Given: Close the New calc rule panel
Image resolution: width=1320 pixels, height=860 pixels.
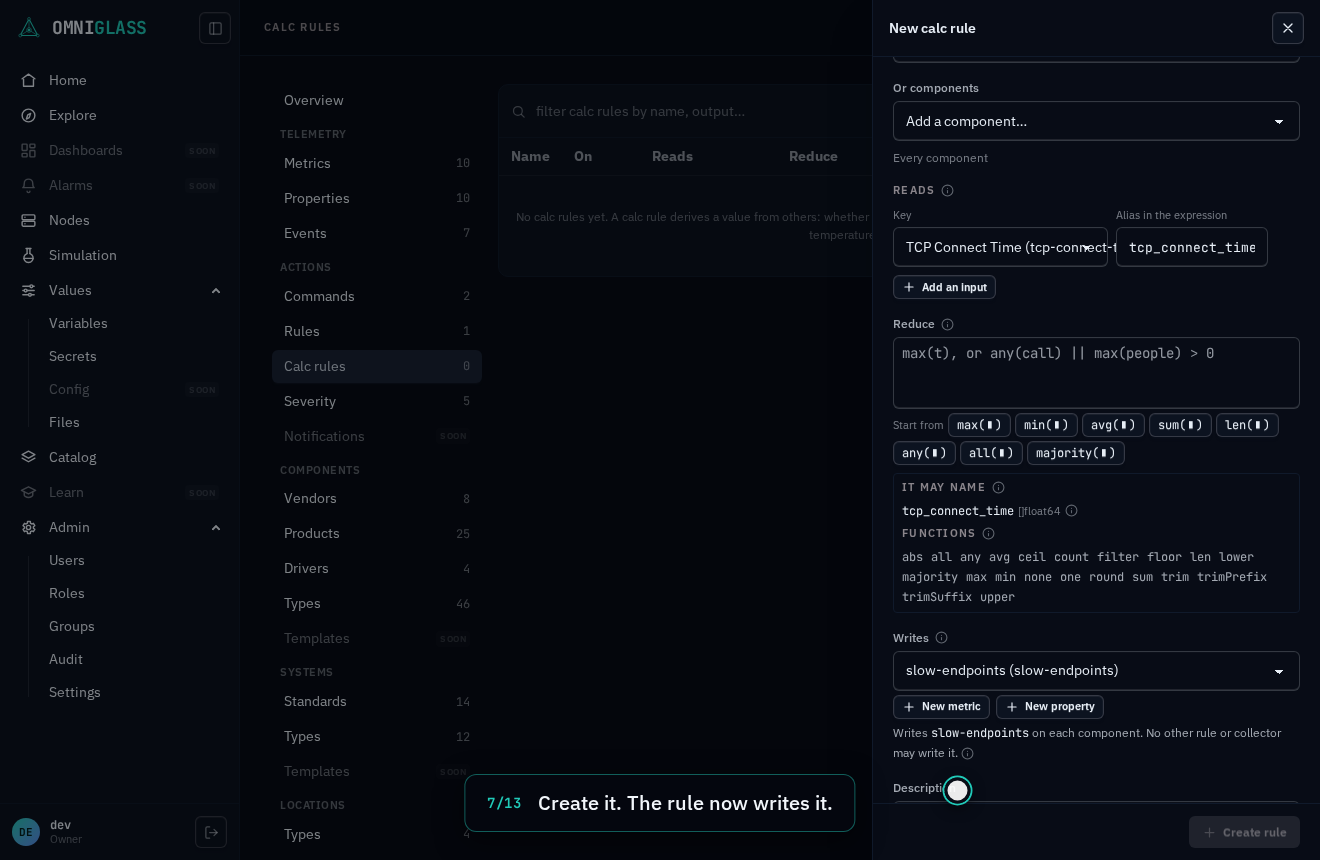Looking at the screenshot, I should pos(1288,28).
